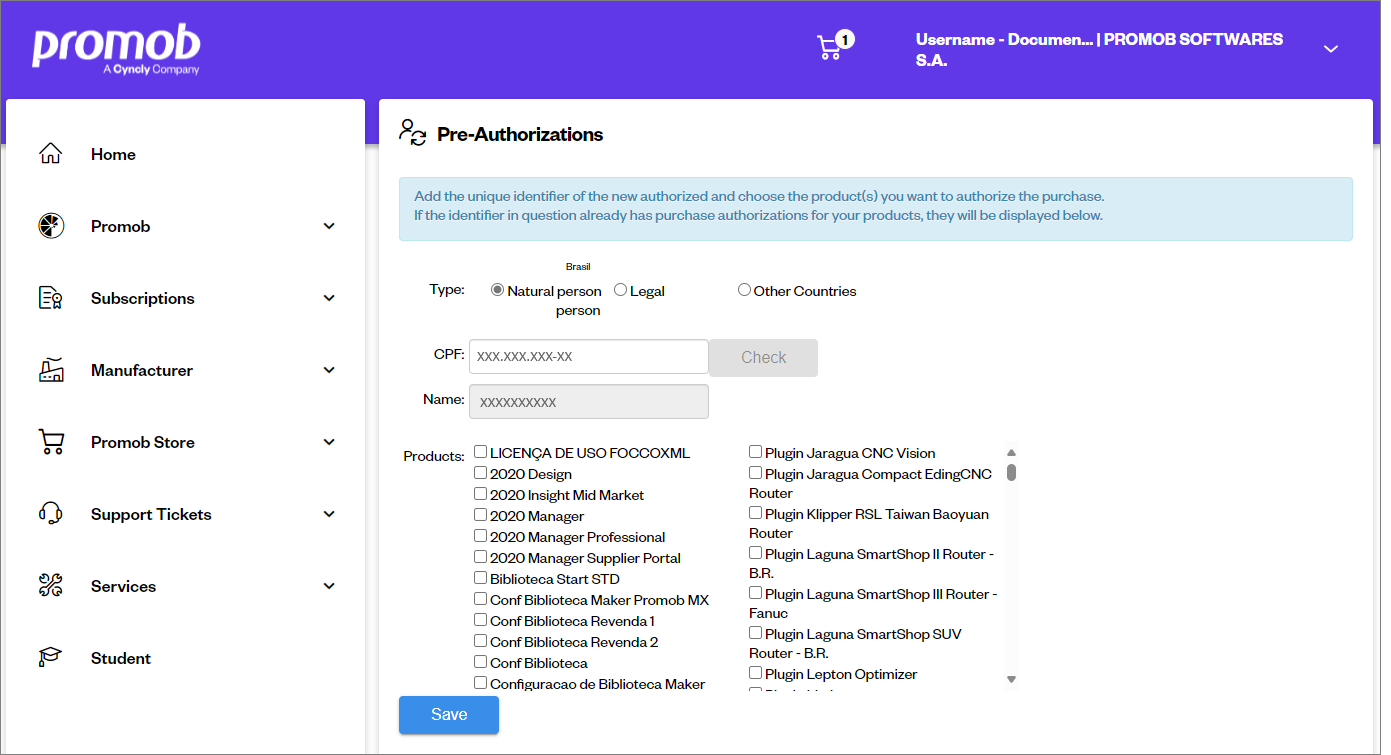This screenshot has height=755, width=1391.
Task: Expand the Promob menu chevron
Action: [330, 226]
